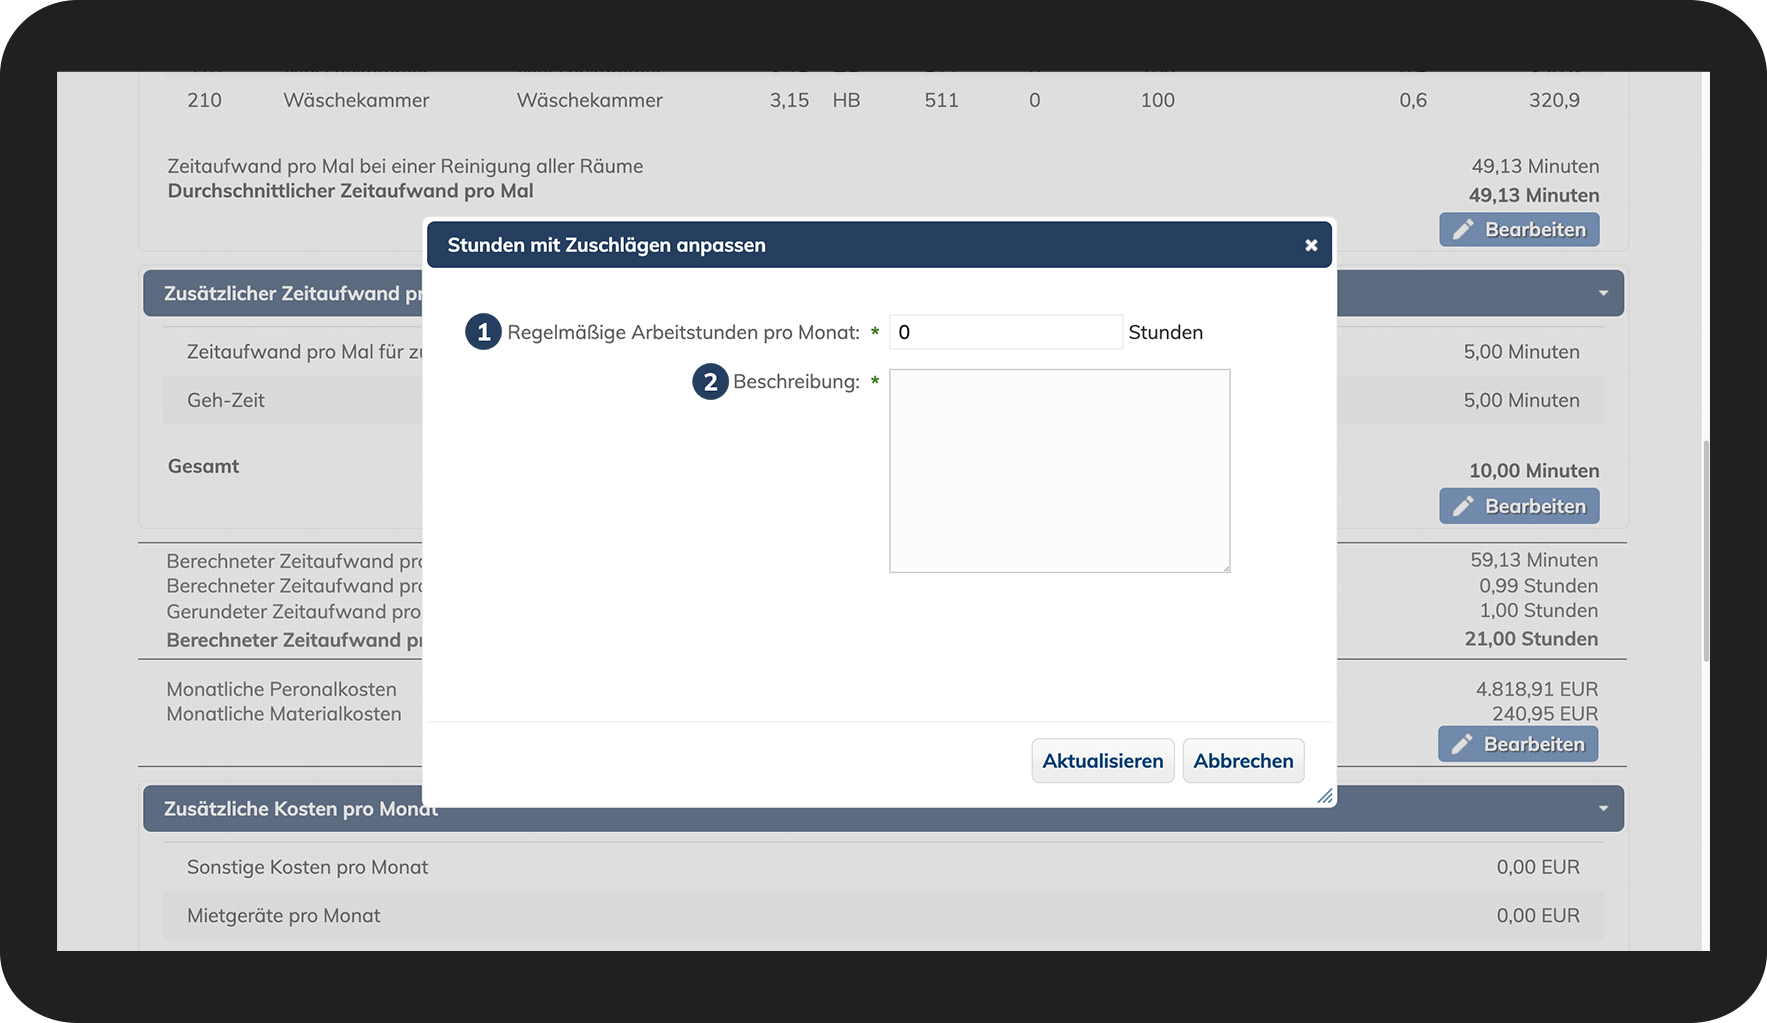Select the Geh-Zeit row label
The height and width of the screenshot is (1023, 1767).
tap(226, 400)
